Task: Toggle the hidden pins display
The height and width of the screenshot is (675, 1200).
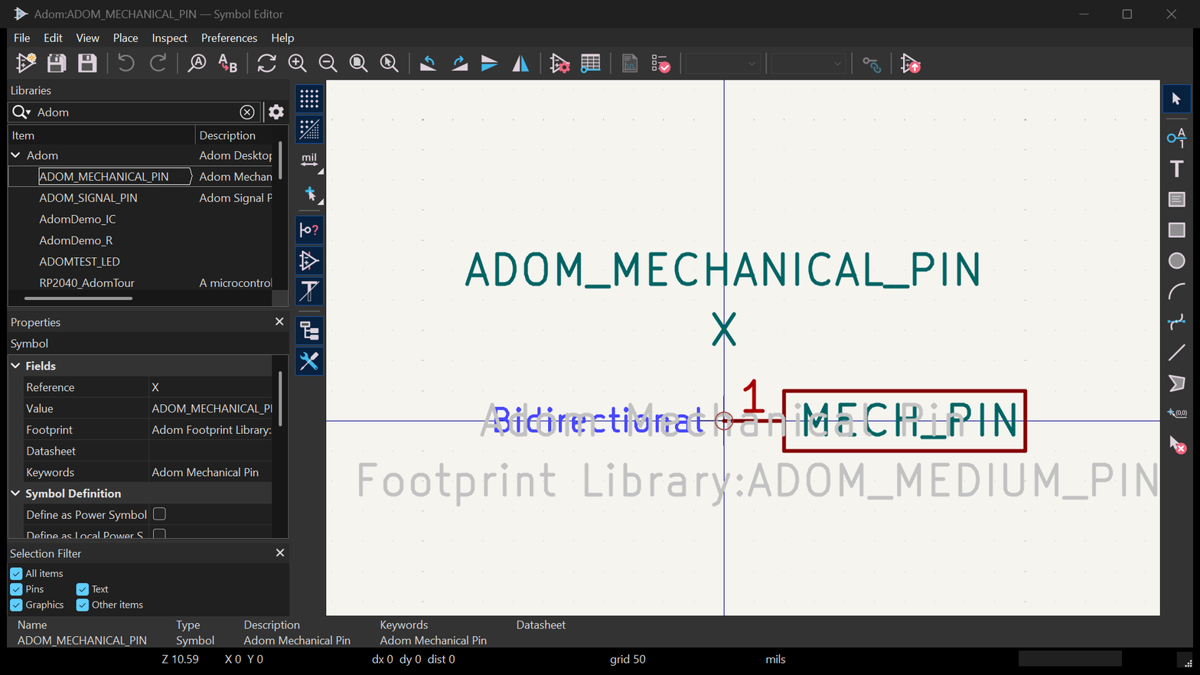Action: 309,230
